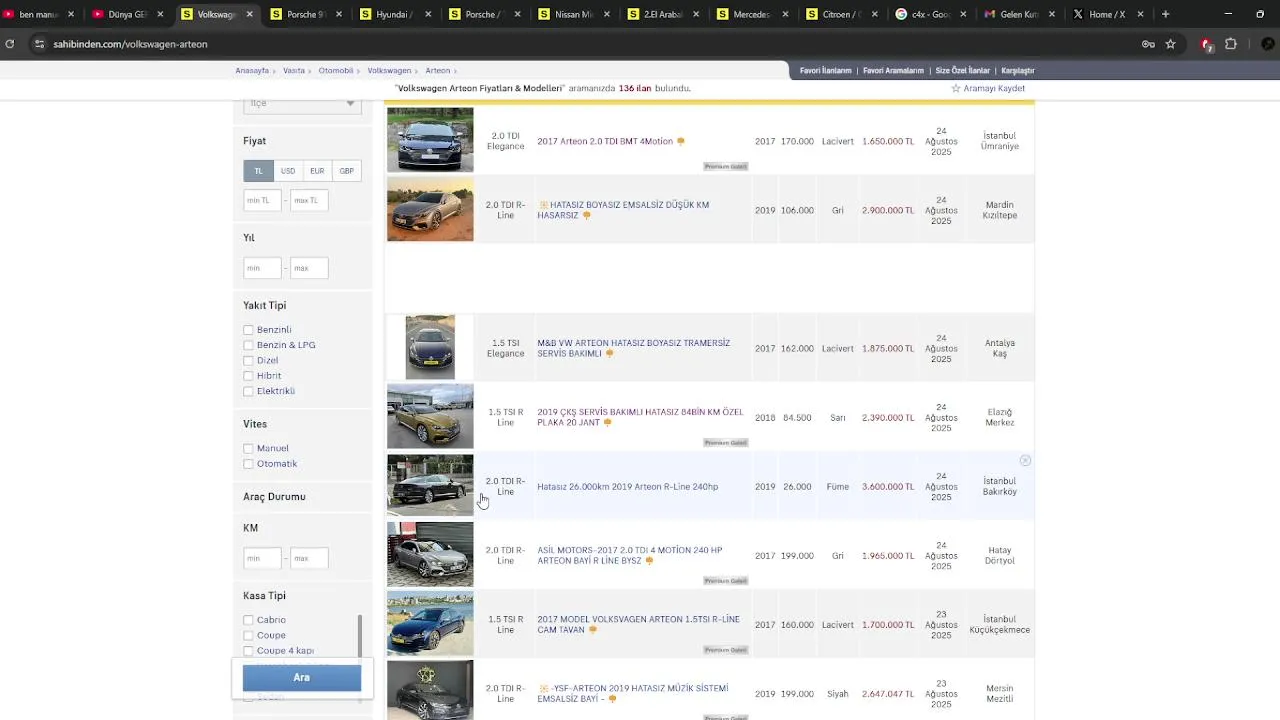The height and width of the screenshot is (720, 1280).
Task: Open ASİL MOTORS 2017 2.0 TDI listing
Action: click(x=630, y=555)
